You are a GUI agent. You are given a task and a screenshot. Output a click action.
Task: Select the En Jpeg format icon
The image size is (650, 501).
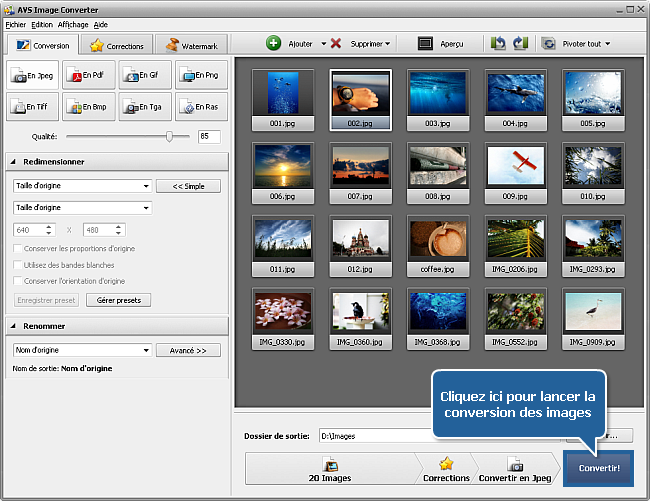point(32,75)
